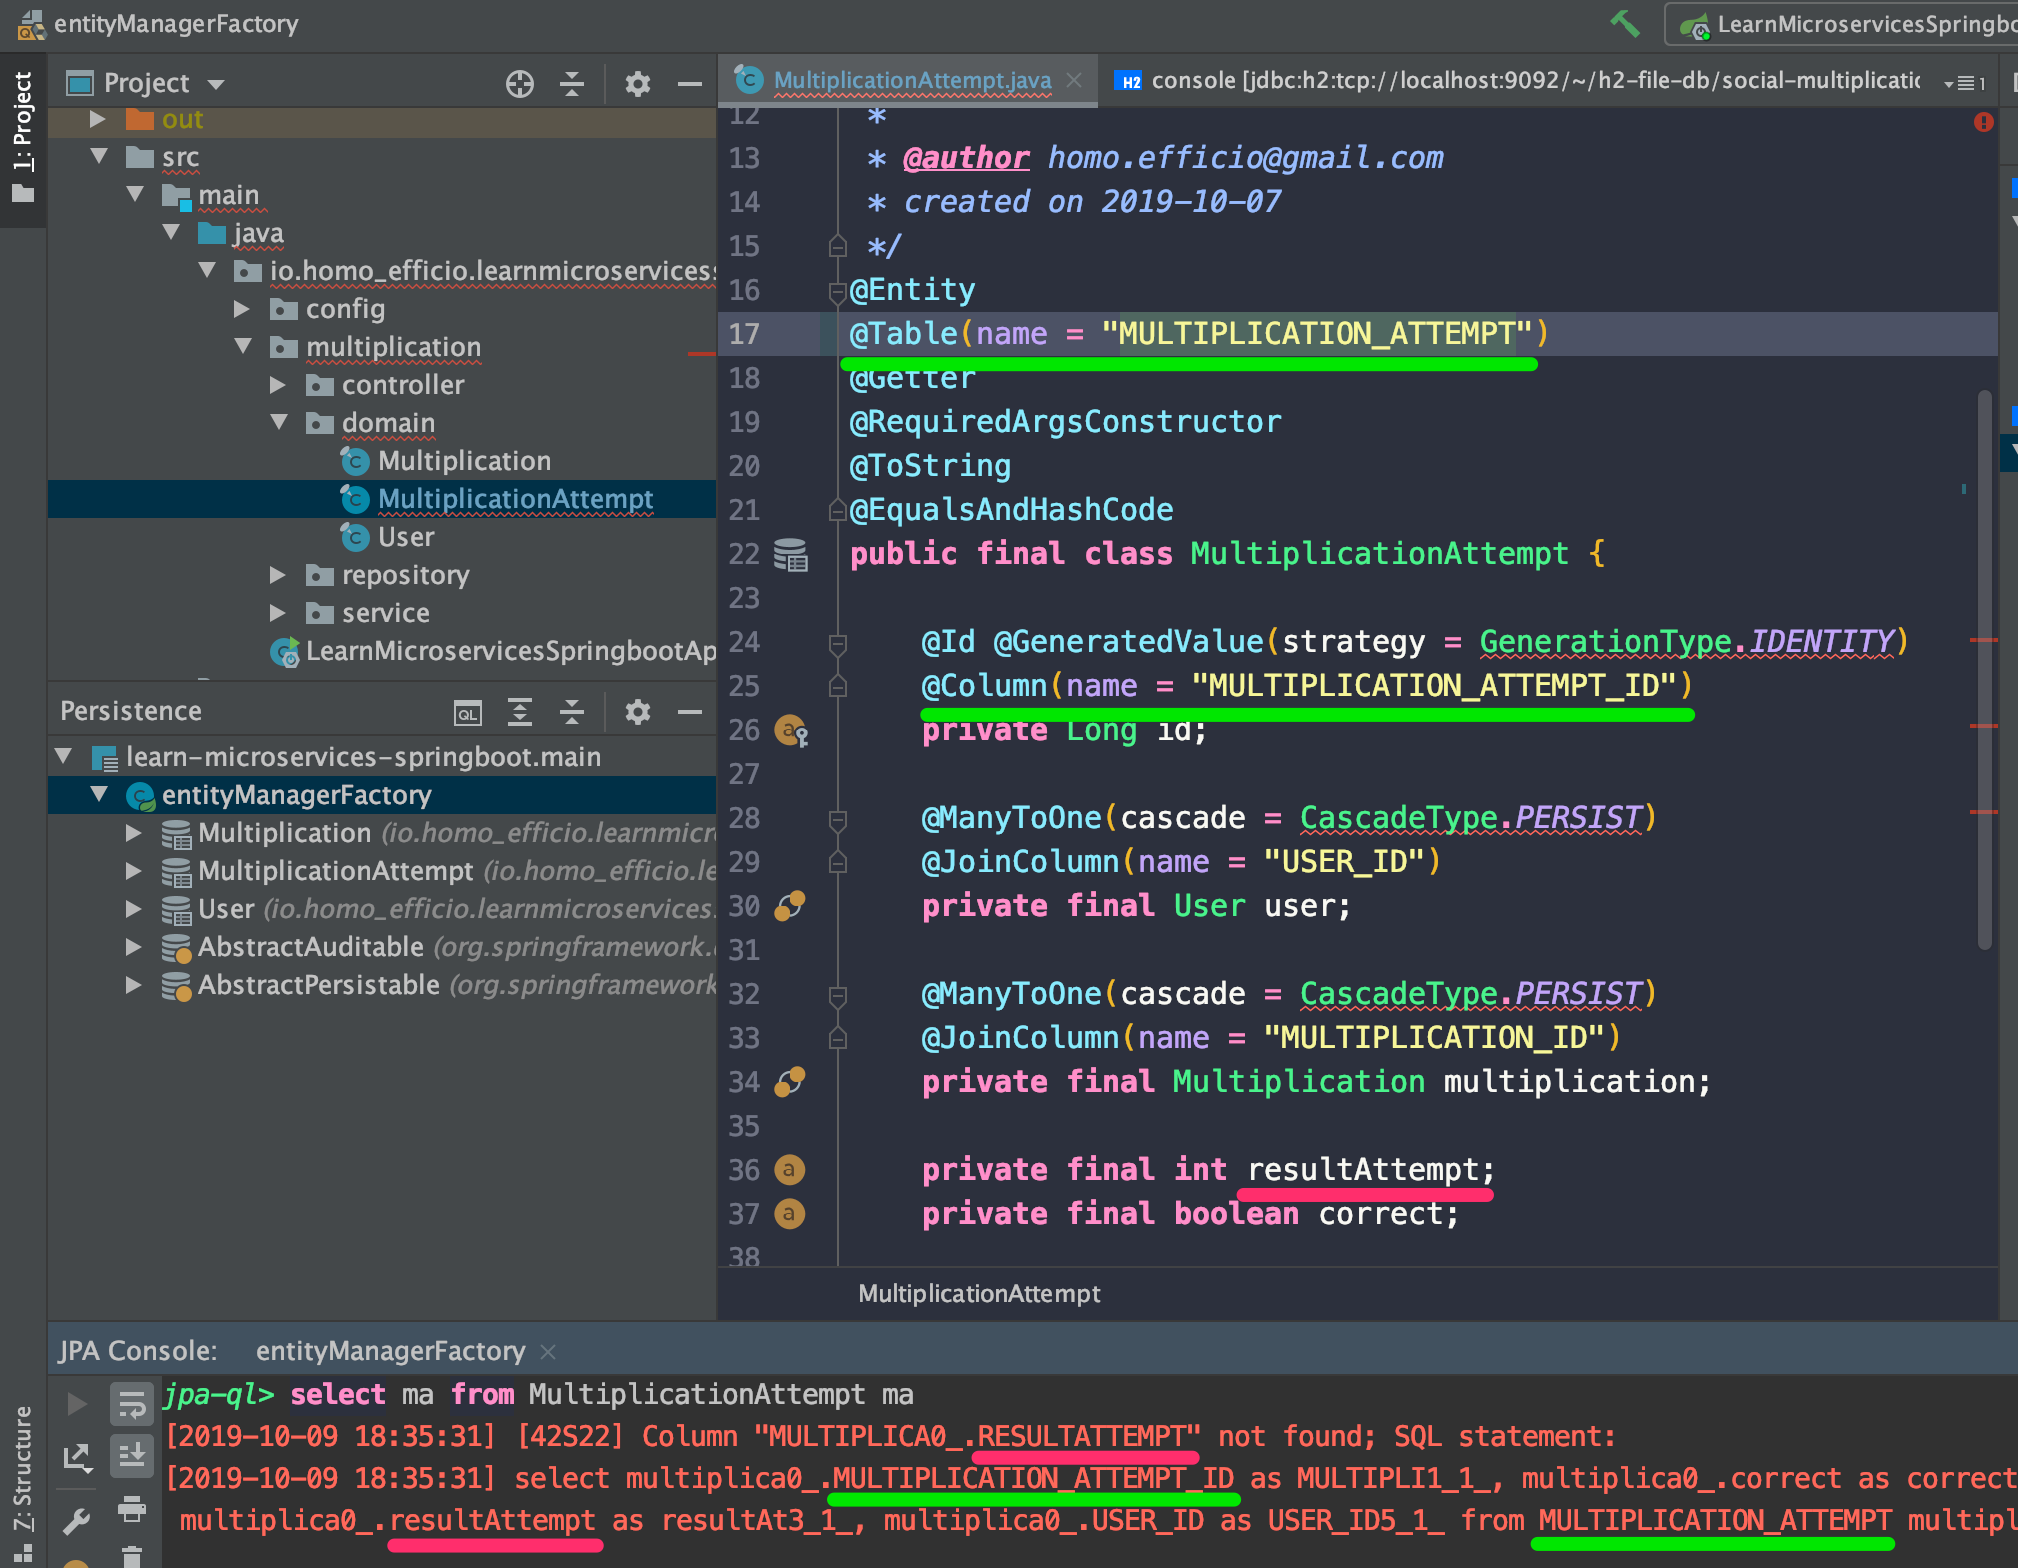
Task: Collapse the java folder
Action: click(171, 233)
